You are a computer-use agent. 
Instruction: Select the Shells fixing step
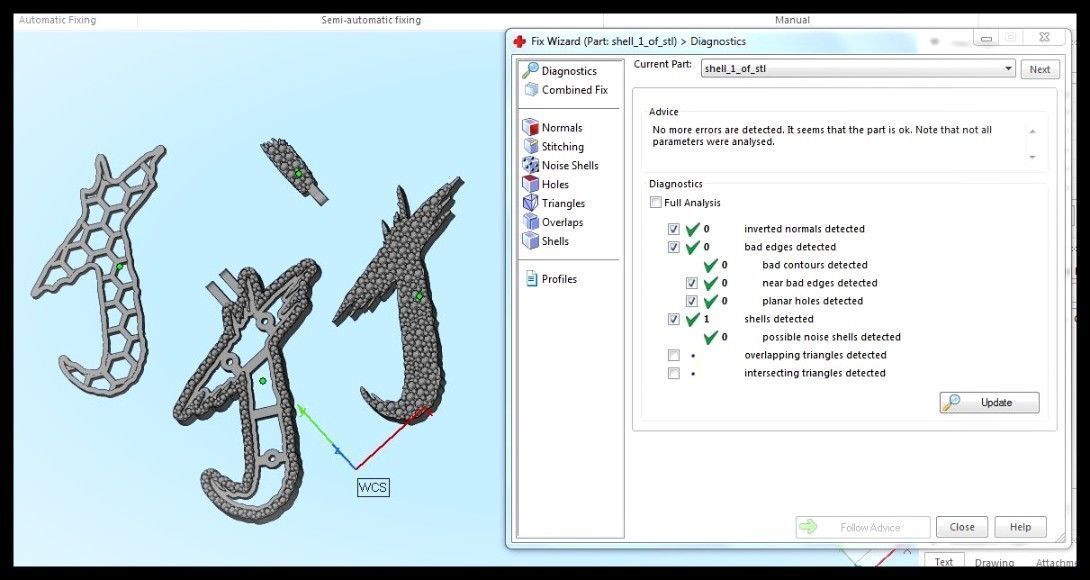[x=546, y=241]
